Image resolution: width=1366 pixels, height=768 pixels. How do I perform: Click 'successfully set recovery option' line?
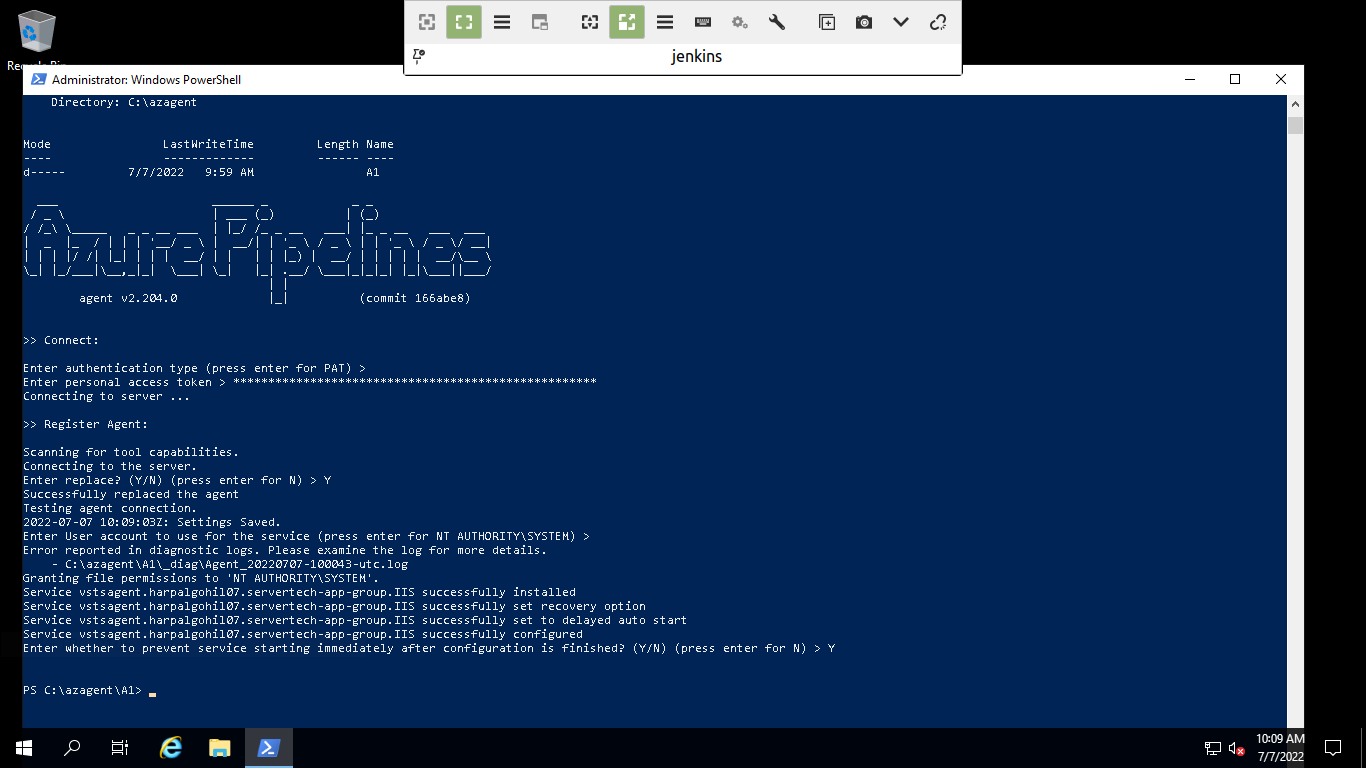pos(335,606)
